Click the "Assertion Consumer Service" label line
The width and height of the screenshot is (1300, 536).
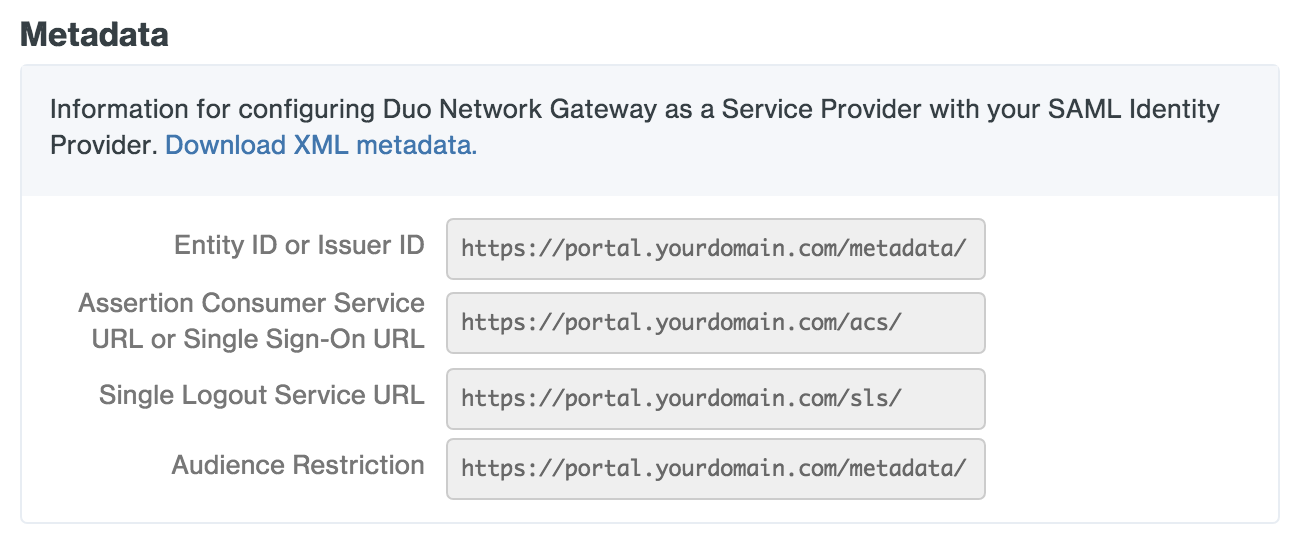(251, 303)
